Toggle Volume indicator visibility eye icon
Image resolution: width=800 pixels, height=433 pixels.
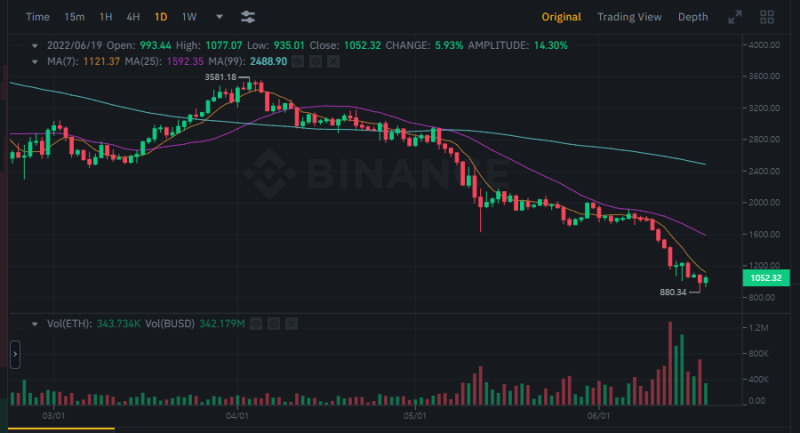tap(256, 324)
